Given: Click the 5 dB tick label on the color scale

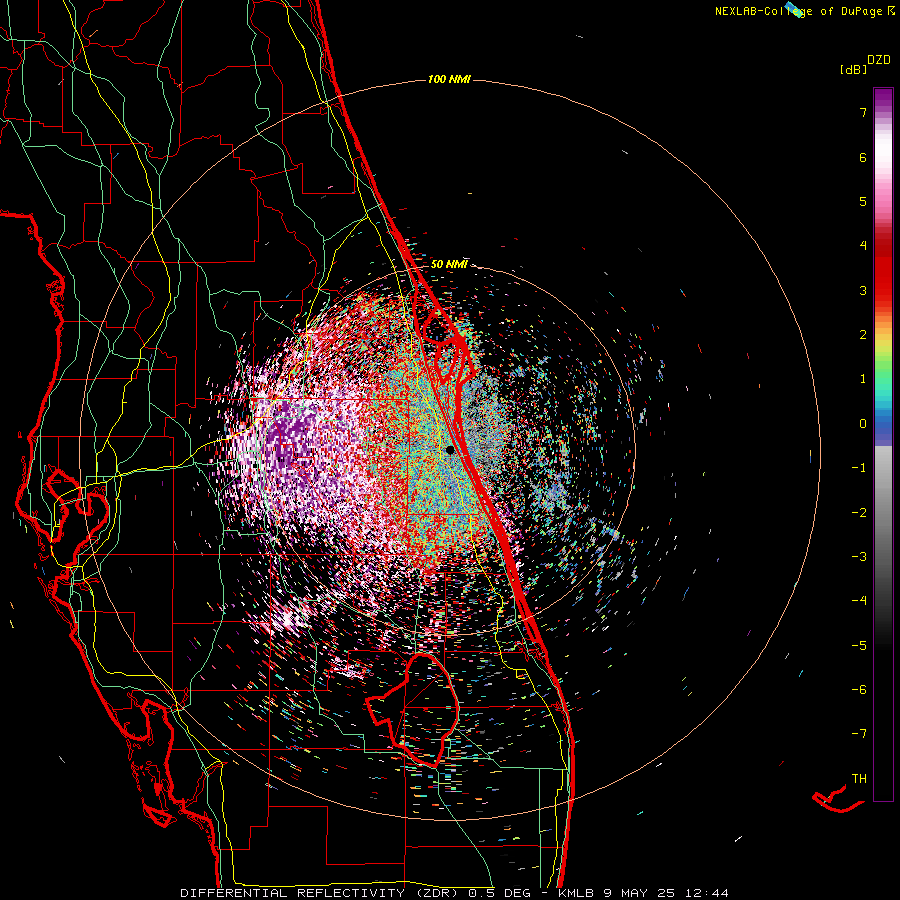Looking at the screenshot, I should pos(863,201).
